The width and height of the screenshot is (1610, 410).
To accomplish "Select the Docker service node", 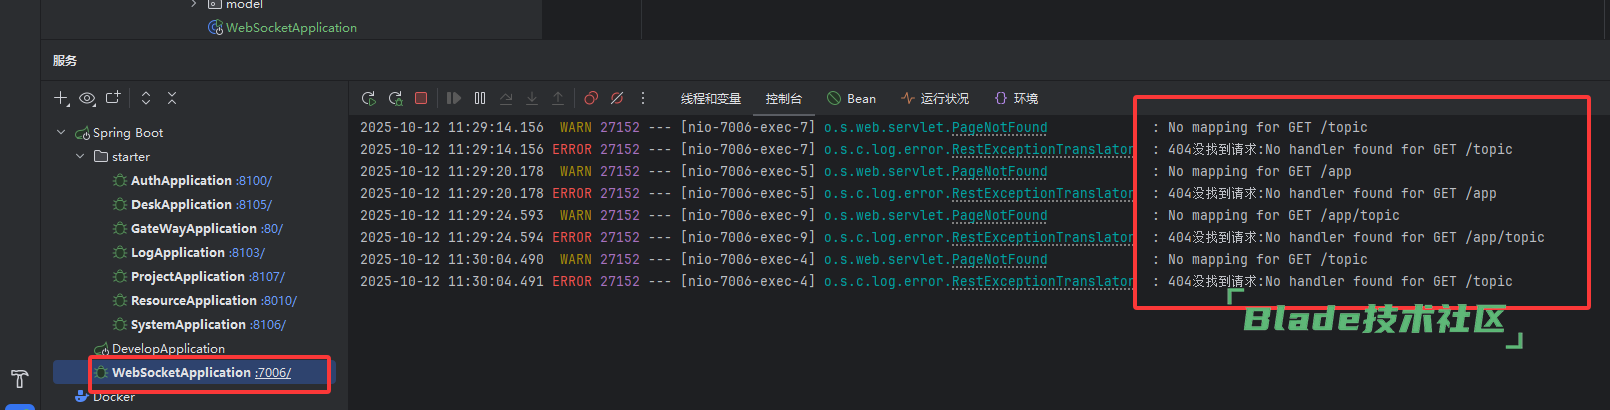I will coord(113,397).
